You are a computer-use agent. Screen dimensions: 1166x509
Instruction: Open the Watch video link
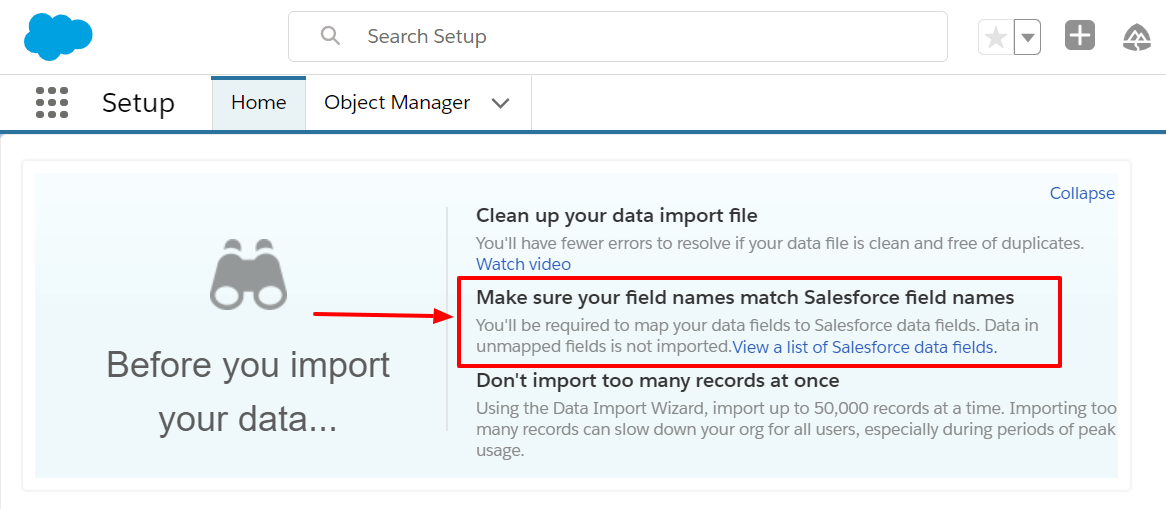point(524,264)
